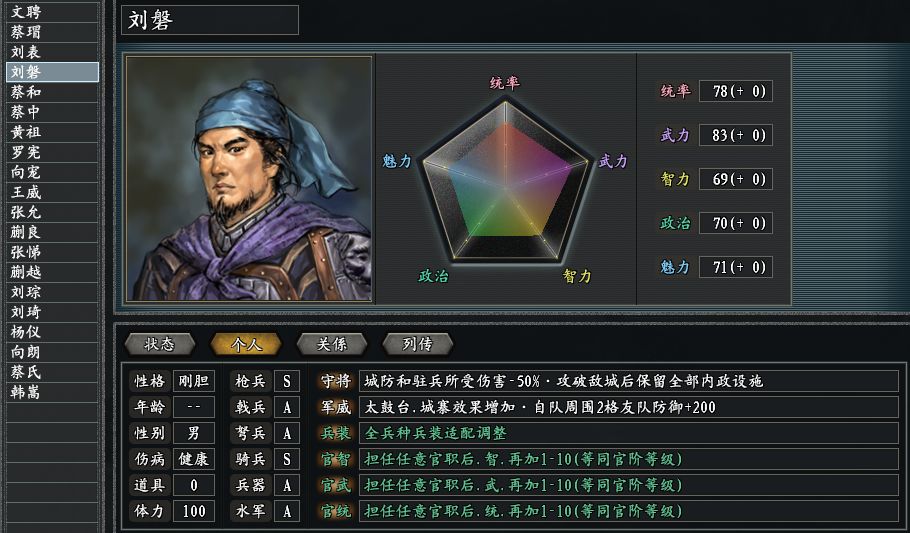910x533 pixels.
Task: Click the 武力 stat value box
Action: point(735,135)
